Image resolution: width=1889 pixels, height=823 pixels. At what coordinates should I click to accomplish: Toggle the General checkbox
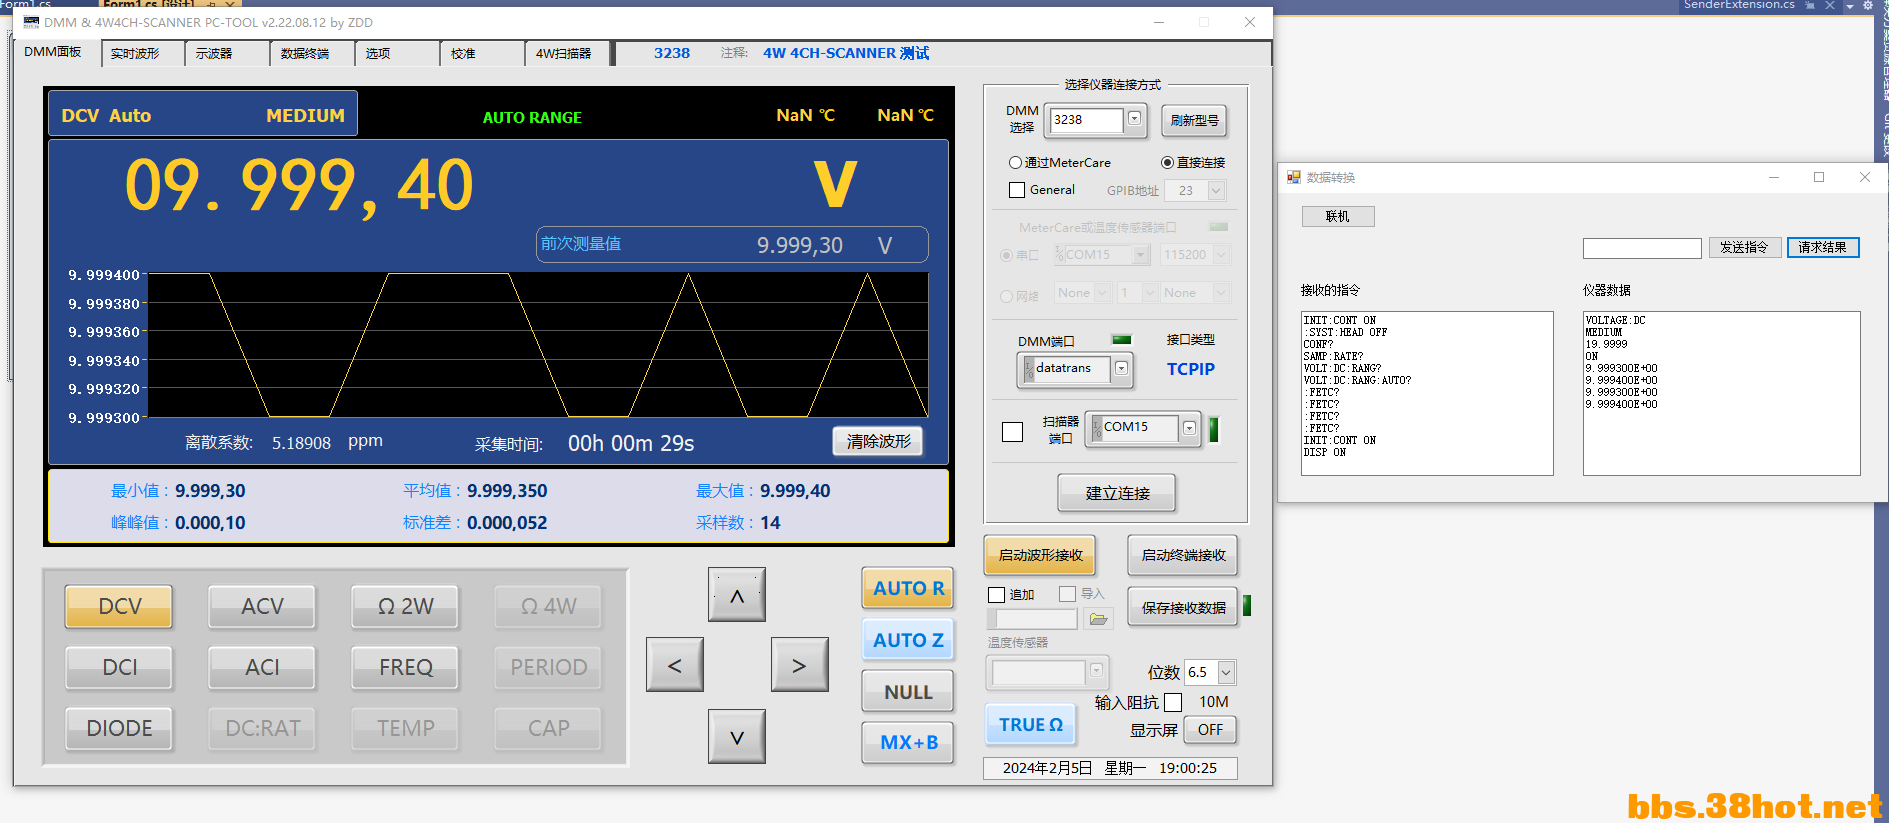1017,190
